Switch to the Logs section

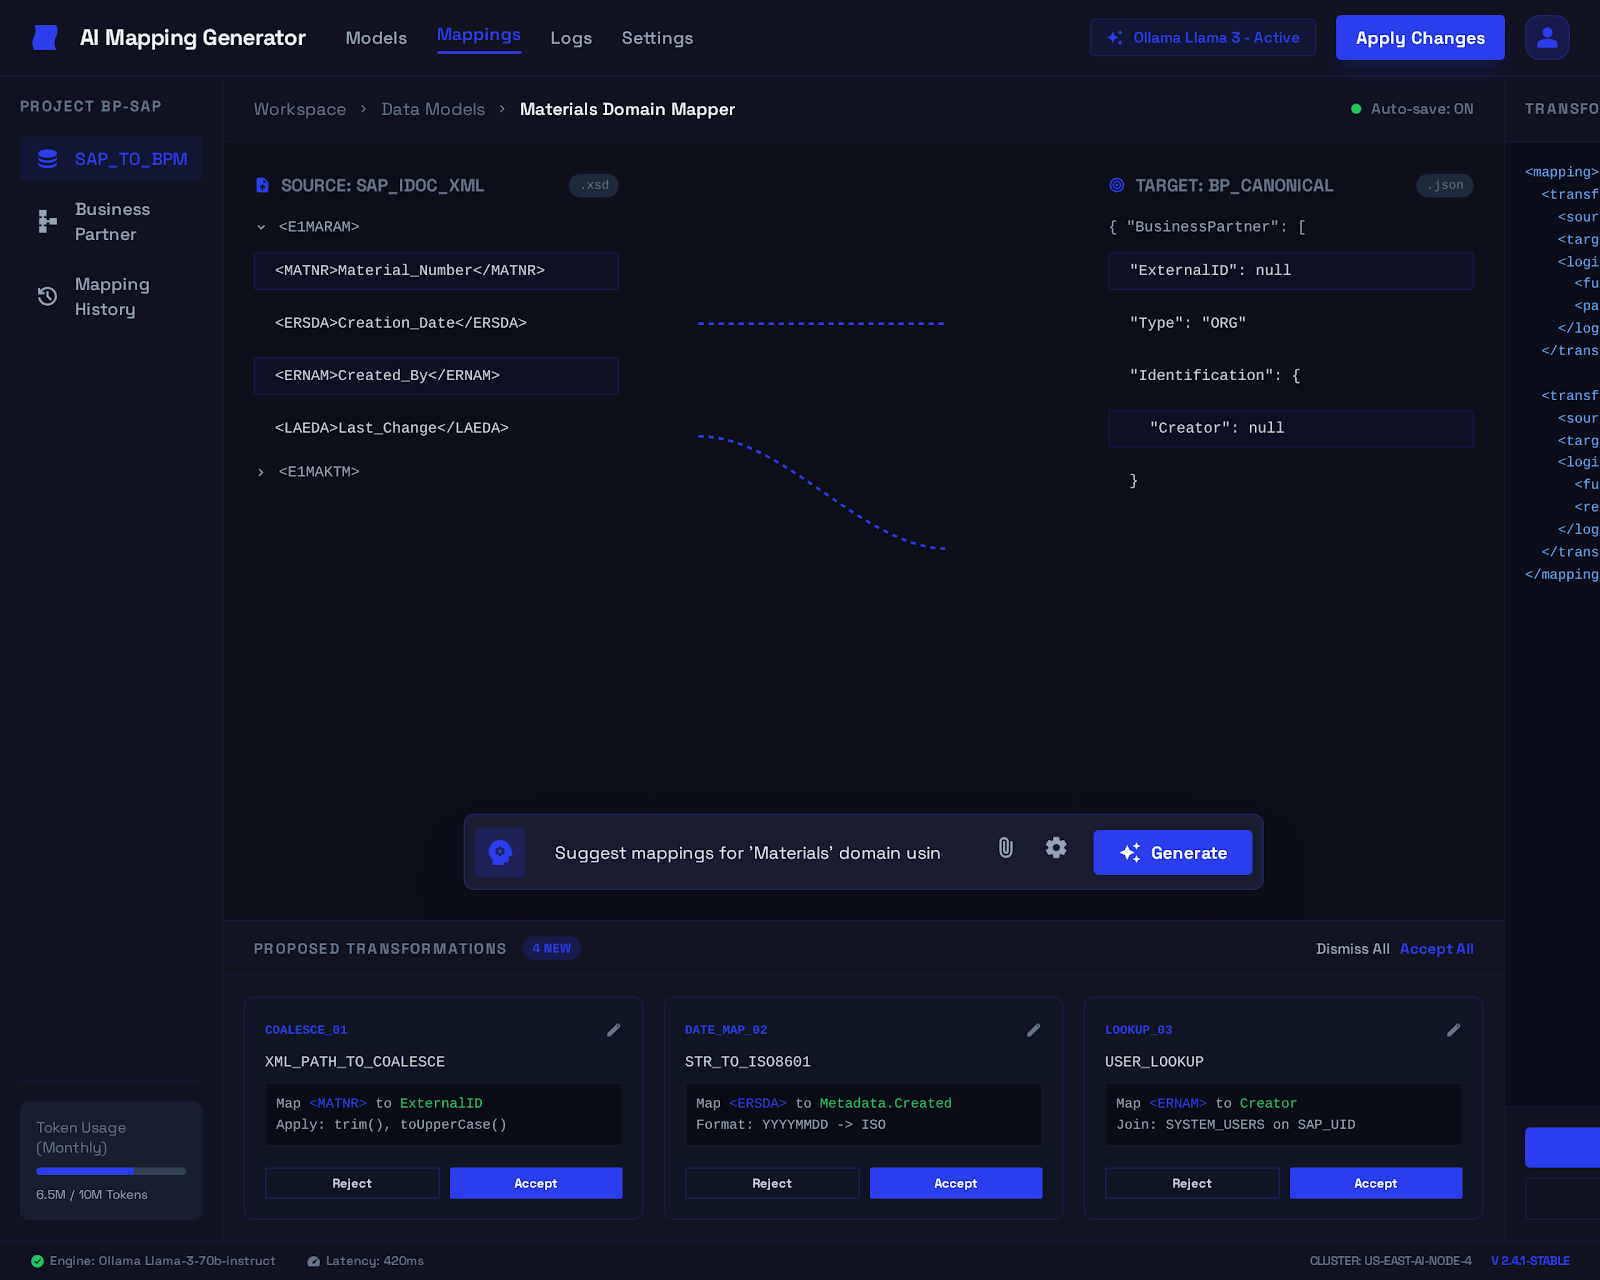click(x=571, y=37)
